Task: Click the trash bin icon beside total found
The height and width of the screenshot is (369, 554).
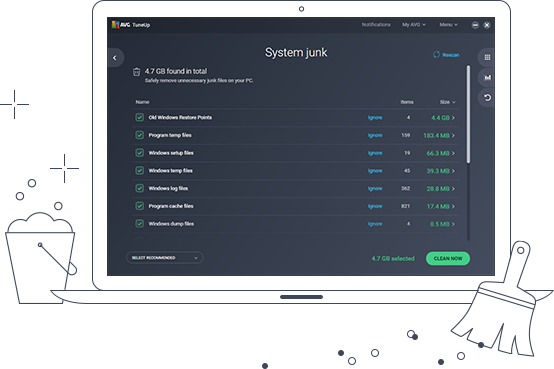Action: point(136,72)
